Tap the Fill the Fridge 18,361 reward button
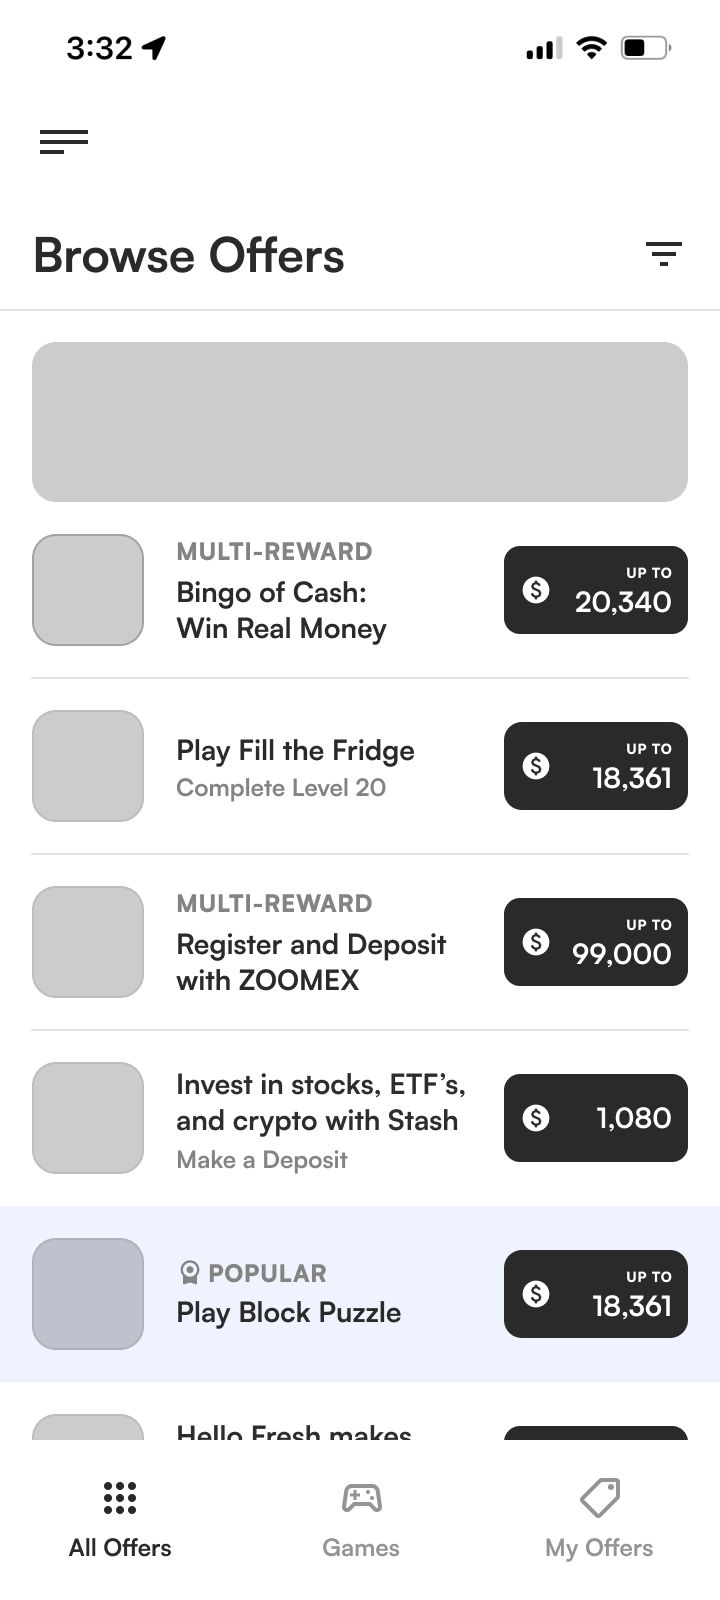Viewport: 720px width, 1600px height. pyautogui.click(x=596, y=766)
